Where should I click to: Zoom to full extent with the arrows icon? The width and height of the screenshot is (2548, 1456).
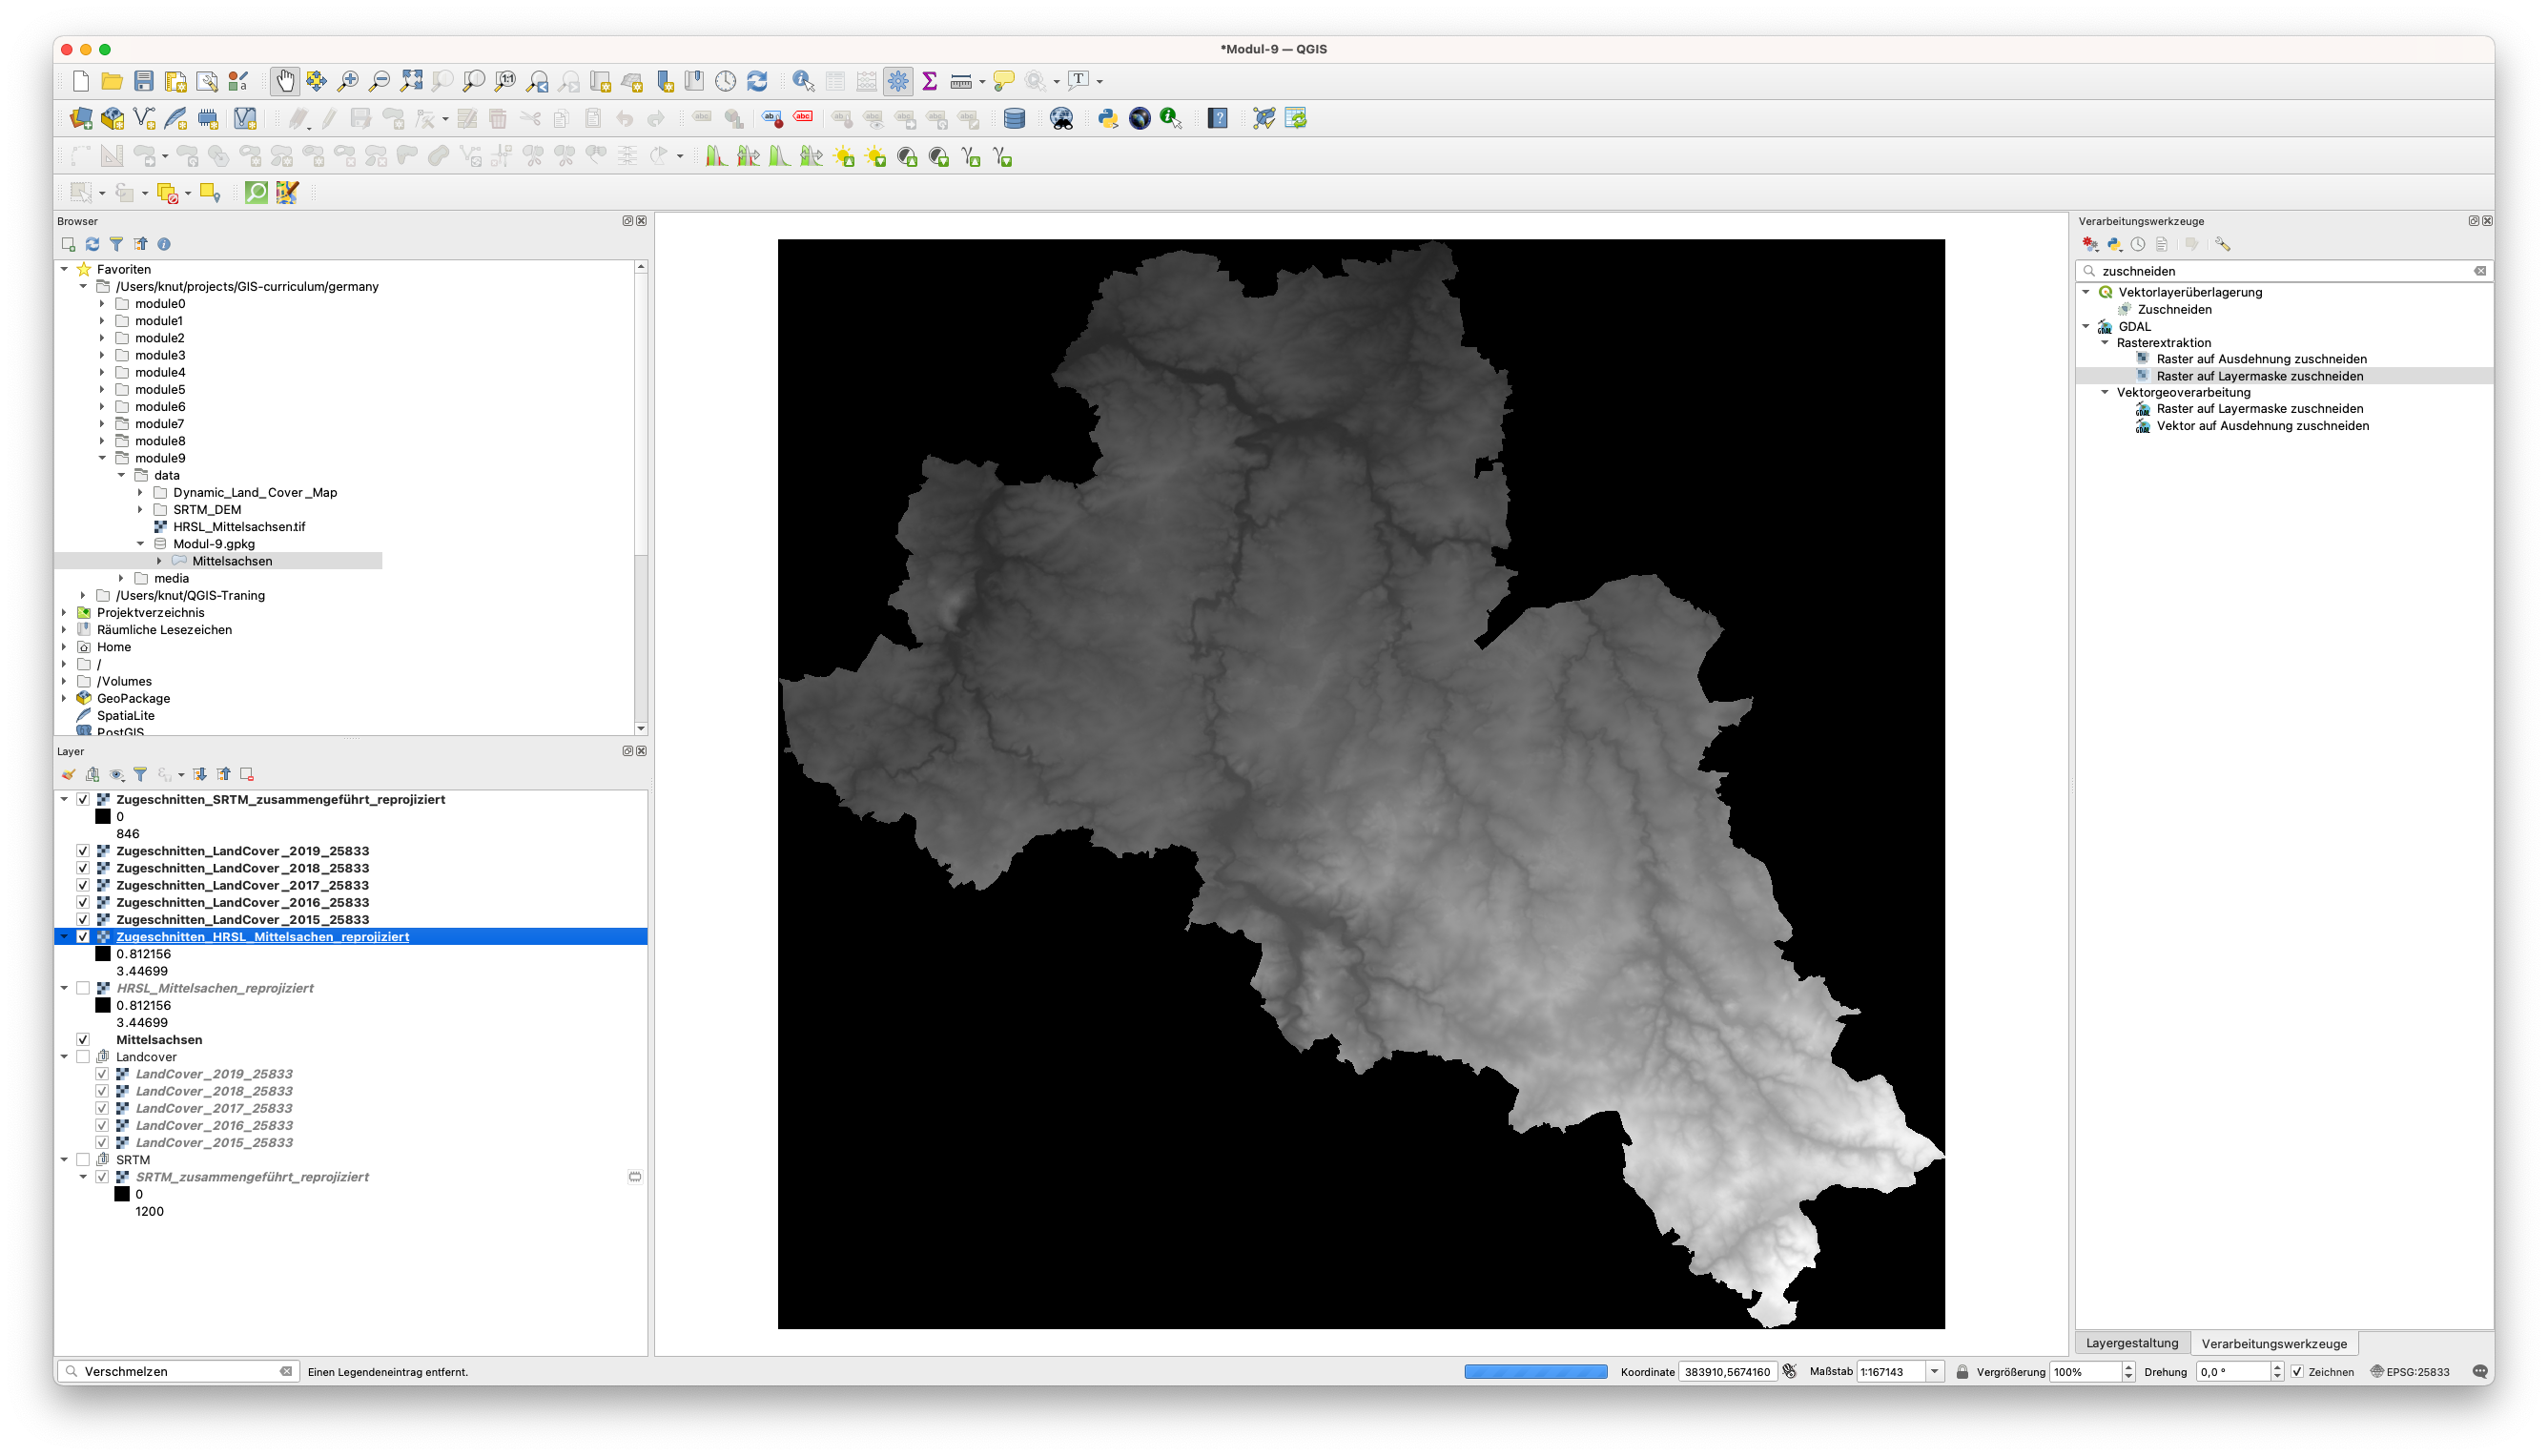[x=411, y=81]
